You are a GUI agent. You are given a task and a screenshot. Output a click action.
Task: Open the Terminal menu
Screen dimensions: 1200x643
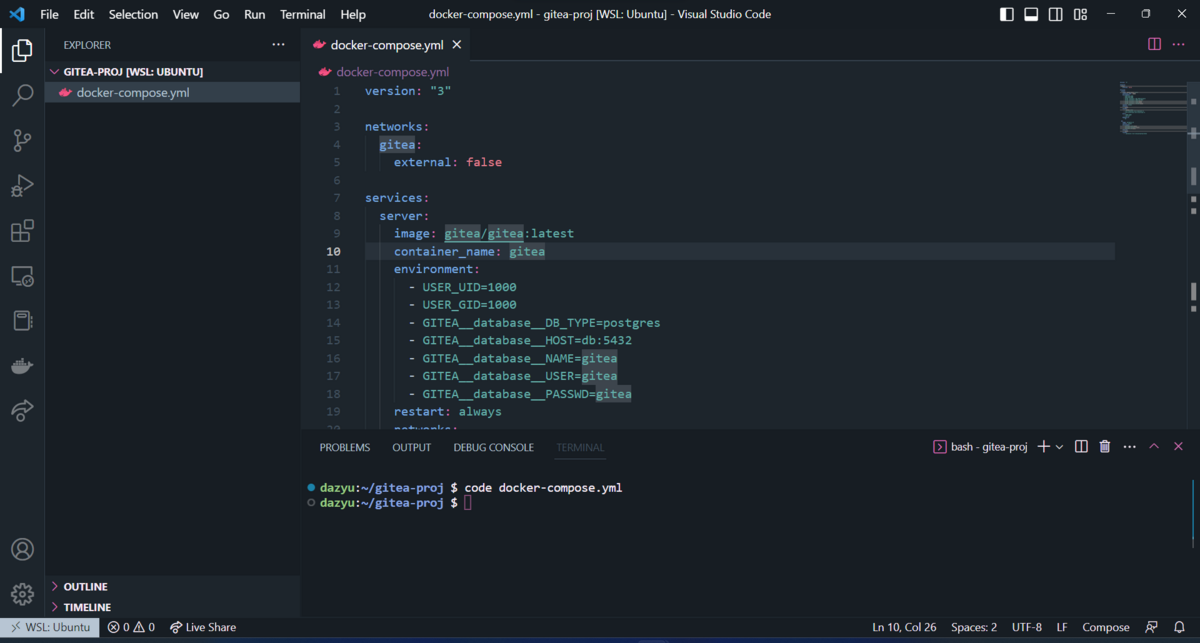303,14
